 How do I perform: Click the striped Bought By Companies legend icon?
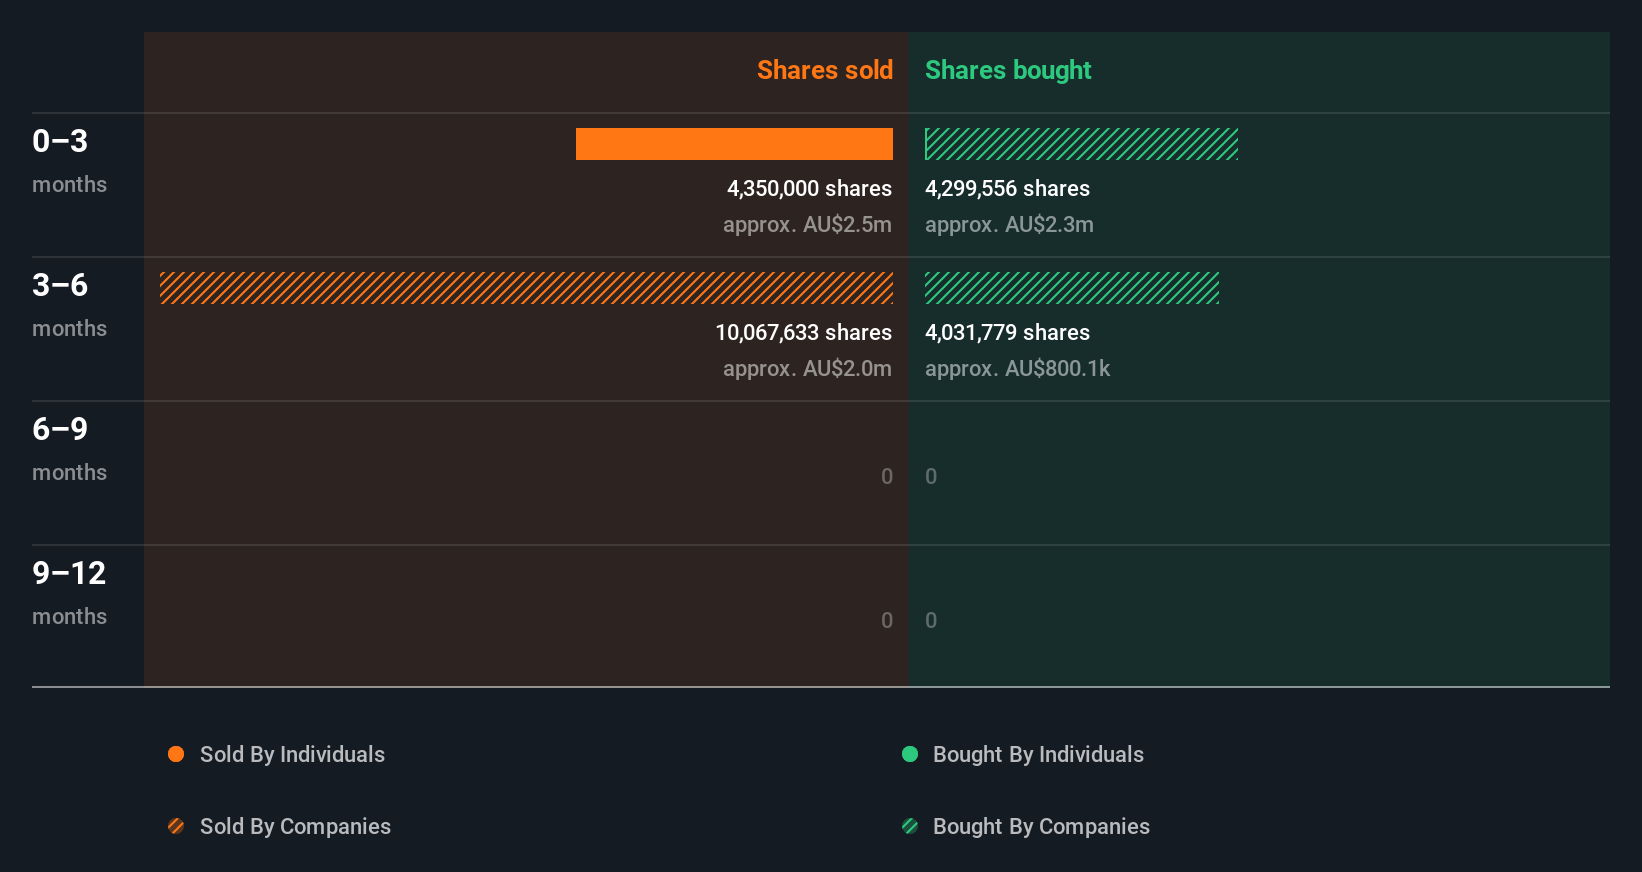910,826
